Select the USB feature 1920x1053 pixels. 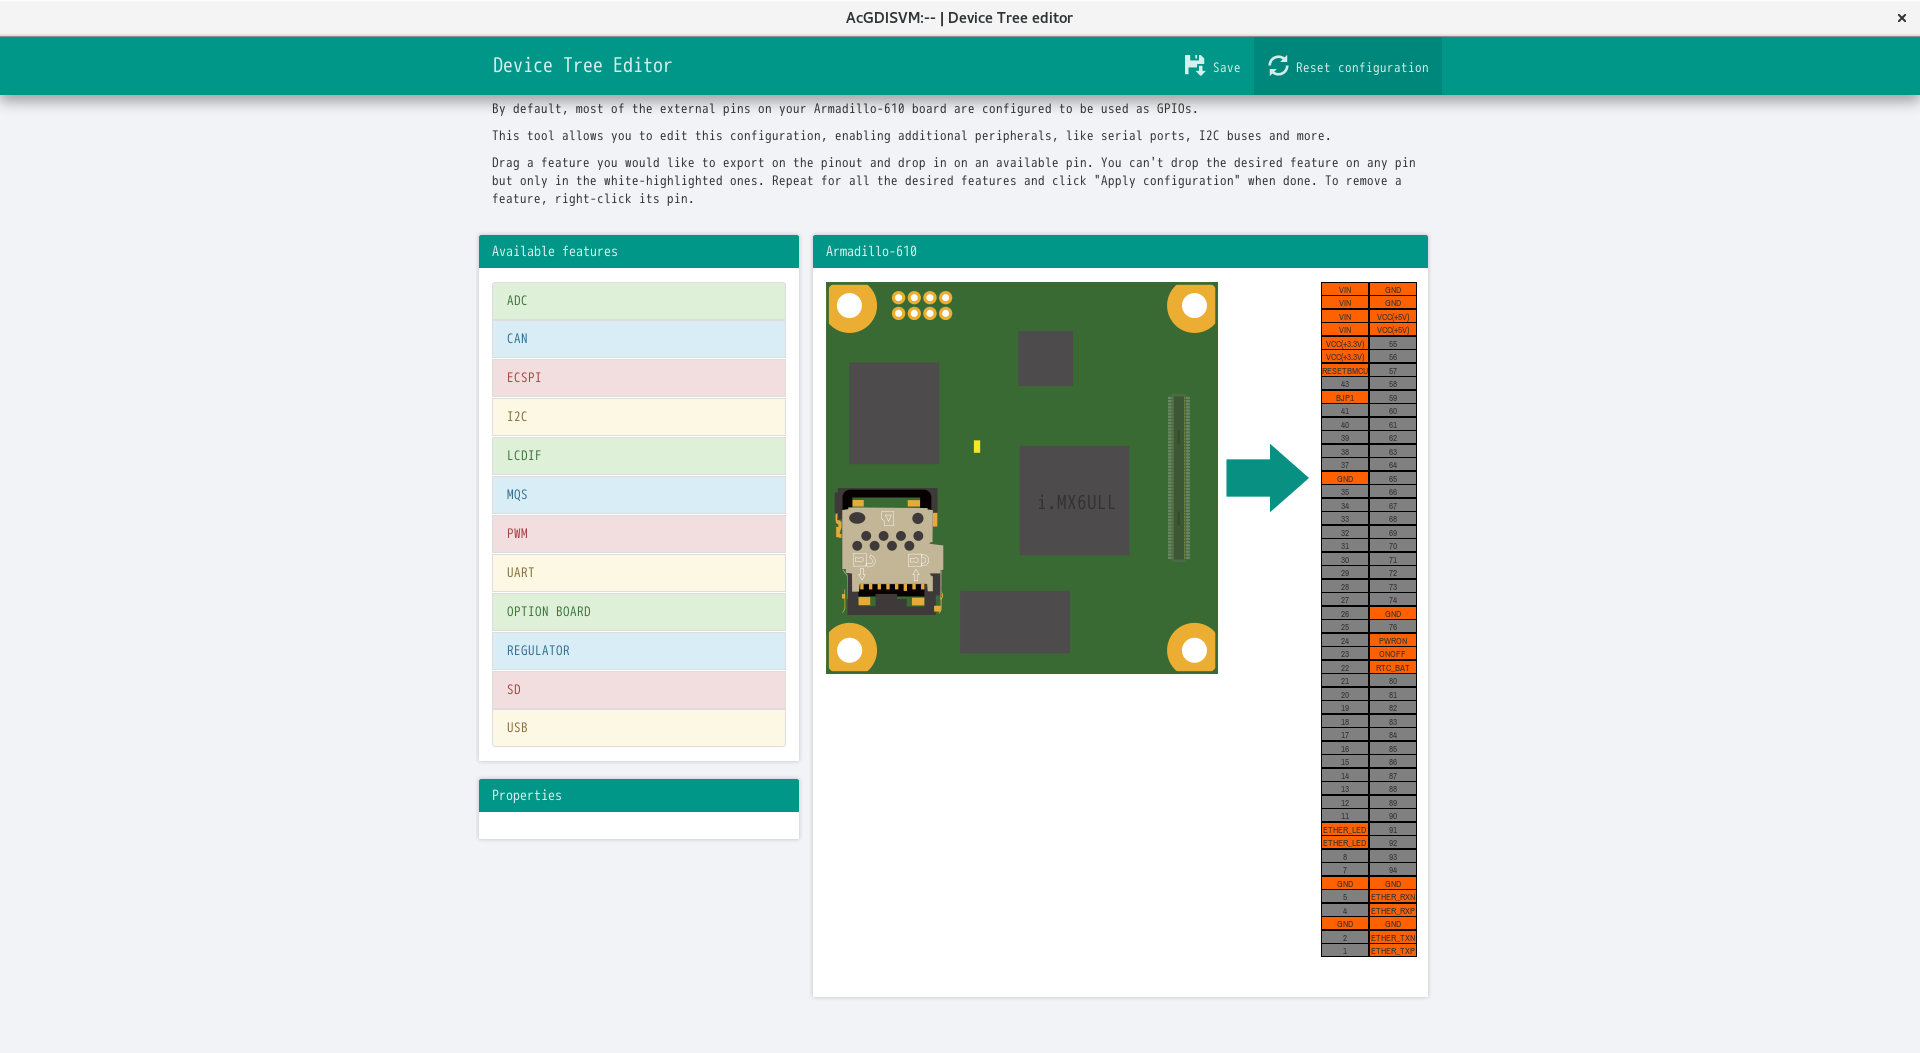click(638, 728)
